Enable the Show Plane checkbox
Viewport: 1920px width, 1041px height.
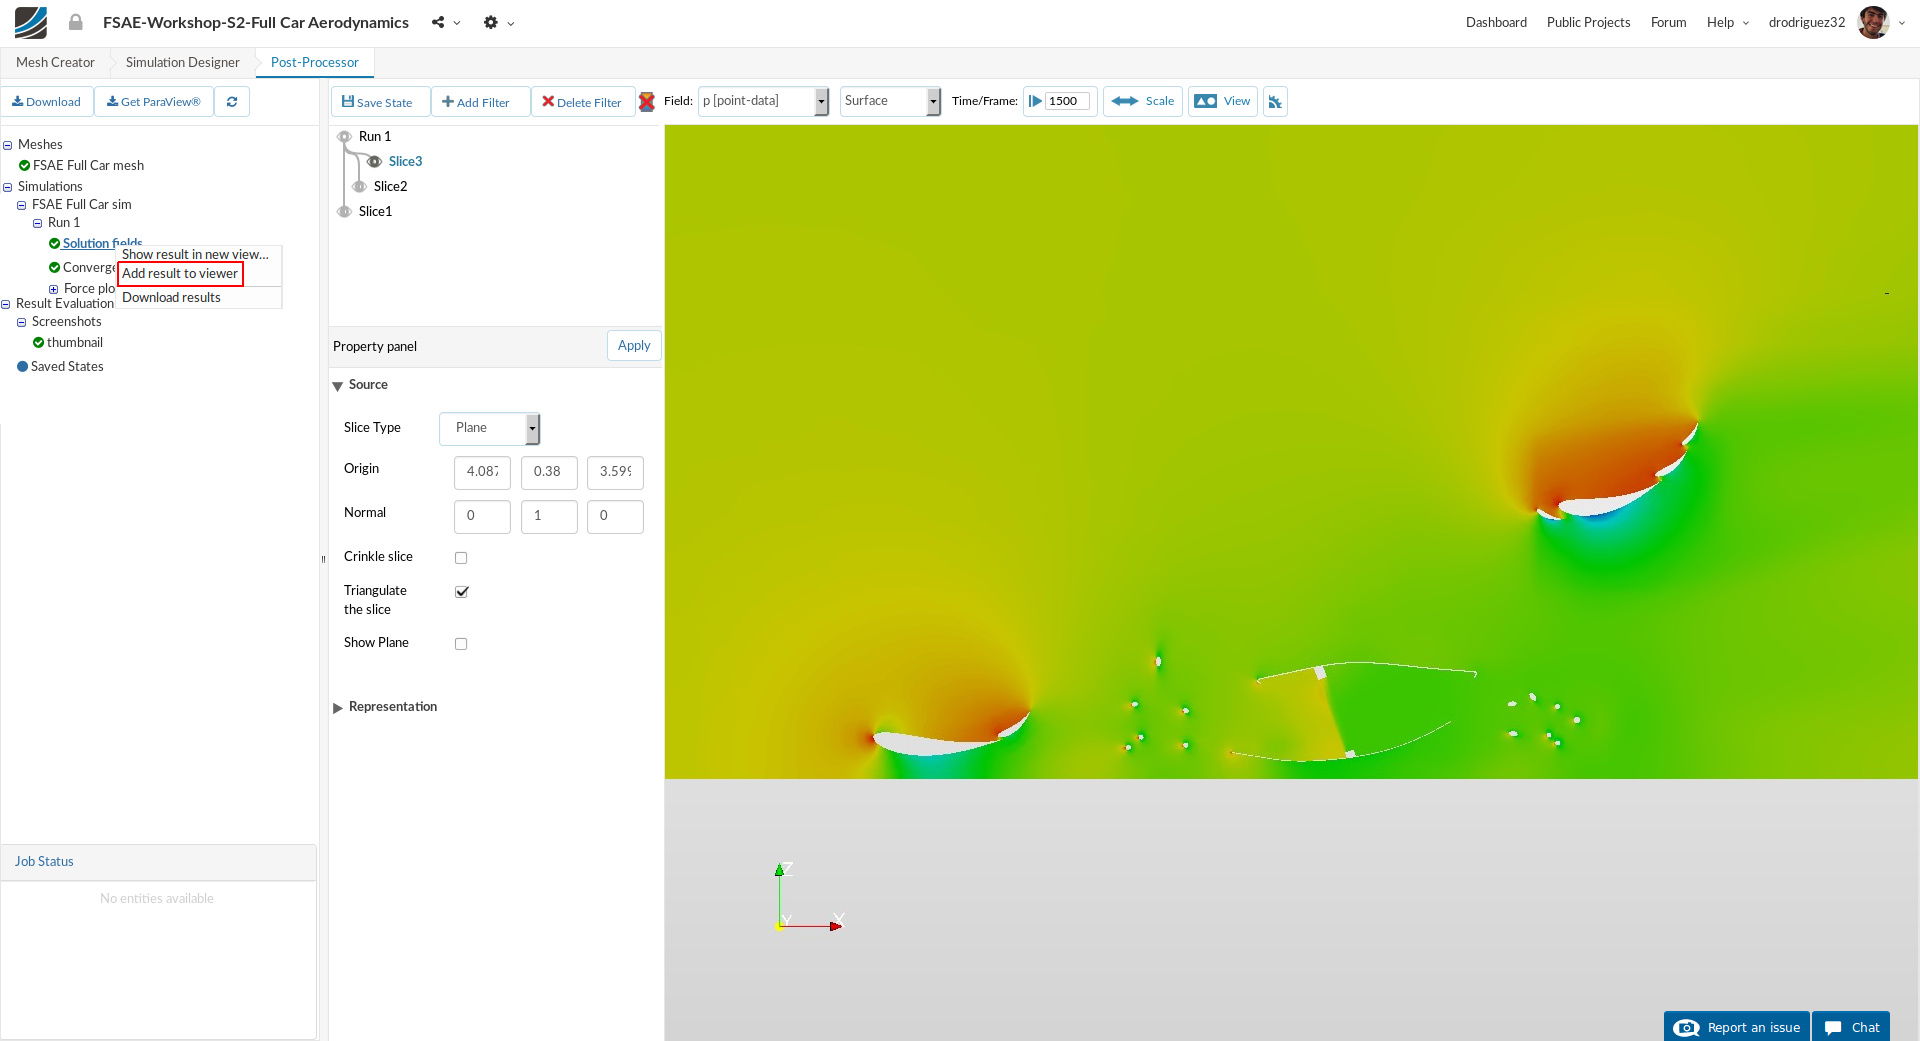tap(461, 644)
